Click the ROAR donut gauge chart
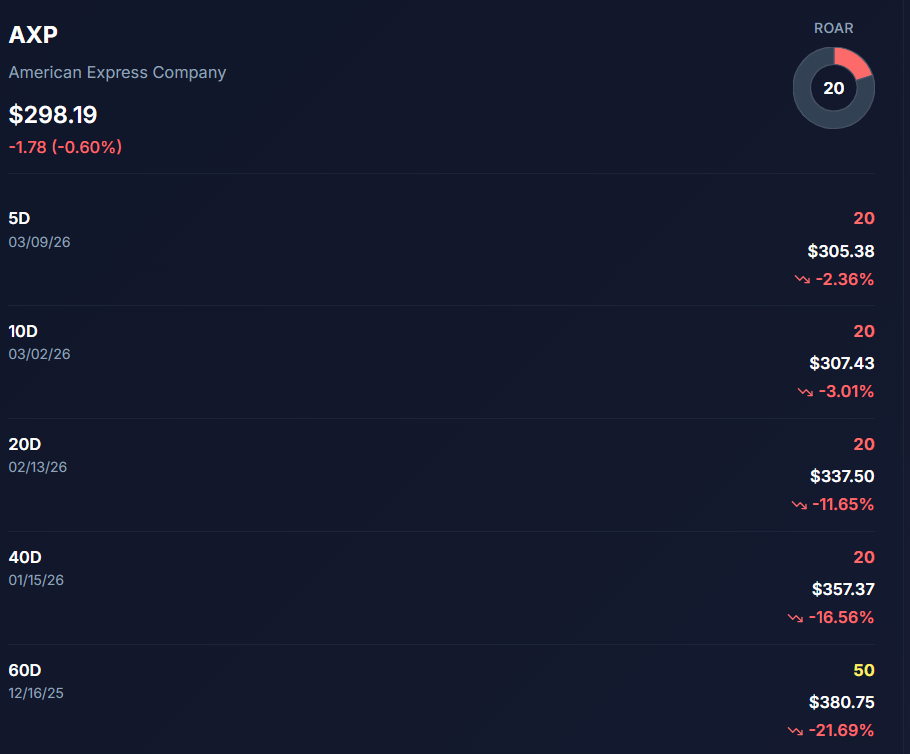The width and height of the screenshot is (910, 754). (x=833, y=88)
